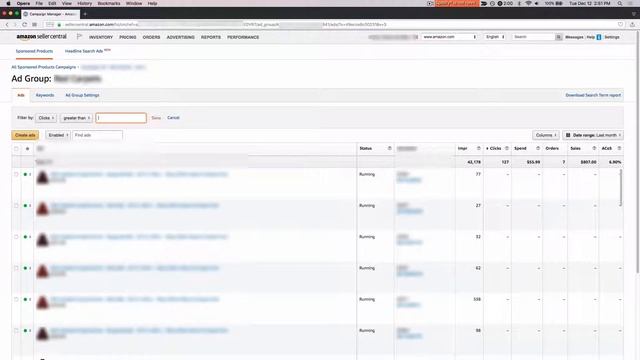Open the Messages link in header
The height and width of the screenshot is (360, 640).
(574, 37)
